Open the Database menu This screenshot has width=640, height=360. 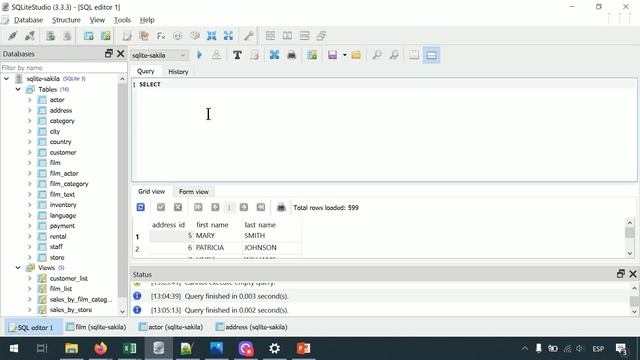pyautogui.click(x=28, y=20)
